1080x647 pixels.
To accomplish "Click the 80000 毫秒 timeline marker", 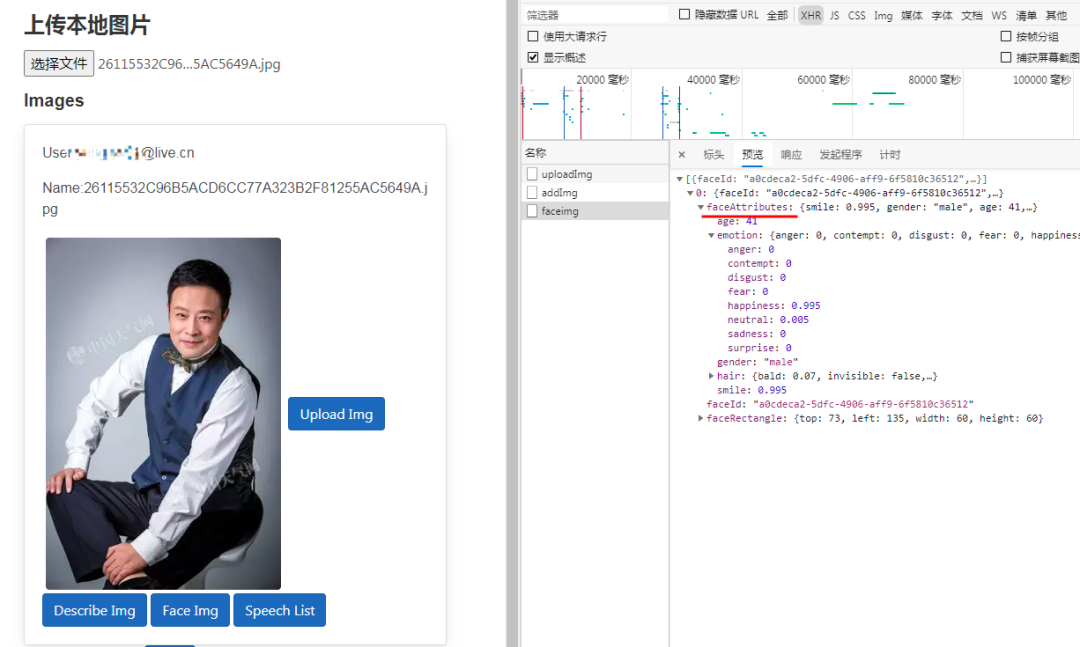I will click(x=934, y=80).
